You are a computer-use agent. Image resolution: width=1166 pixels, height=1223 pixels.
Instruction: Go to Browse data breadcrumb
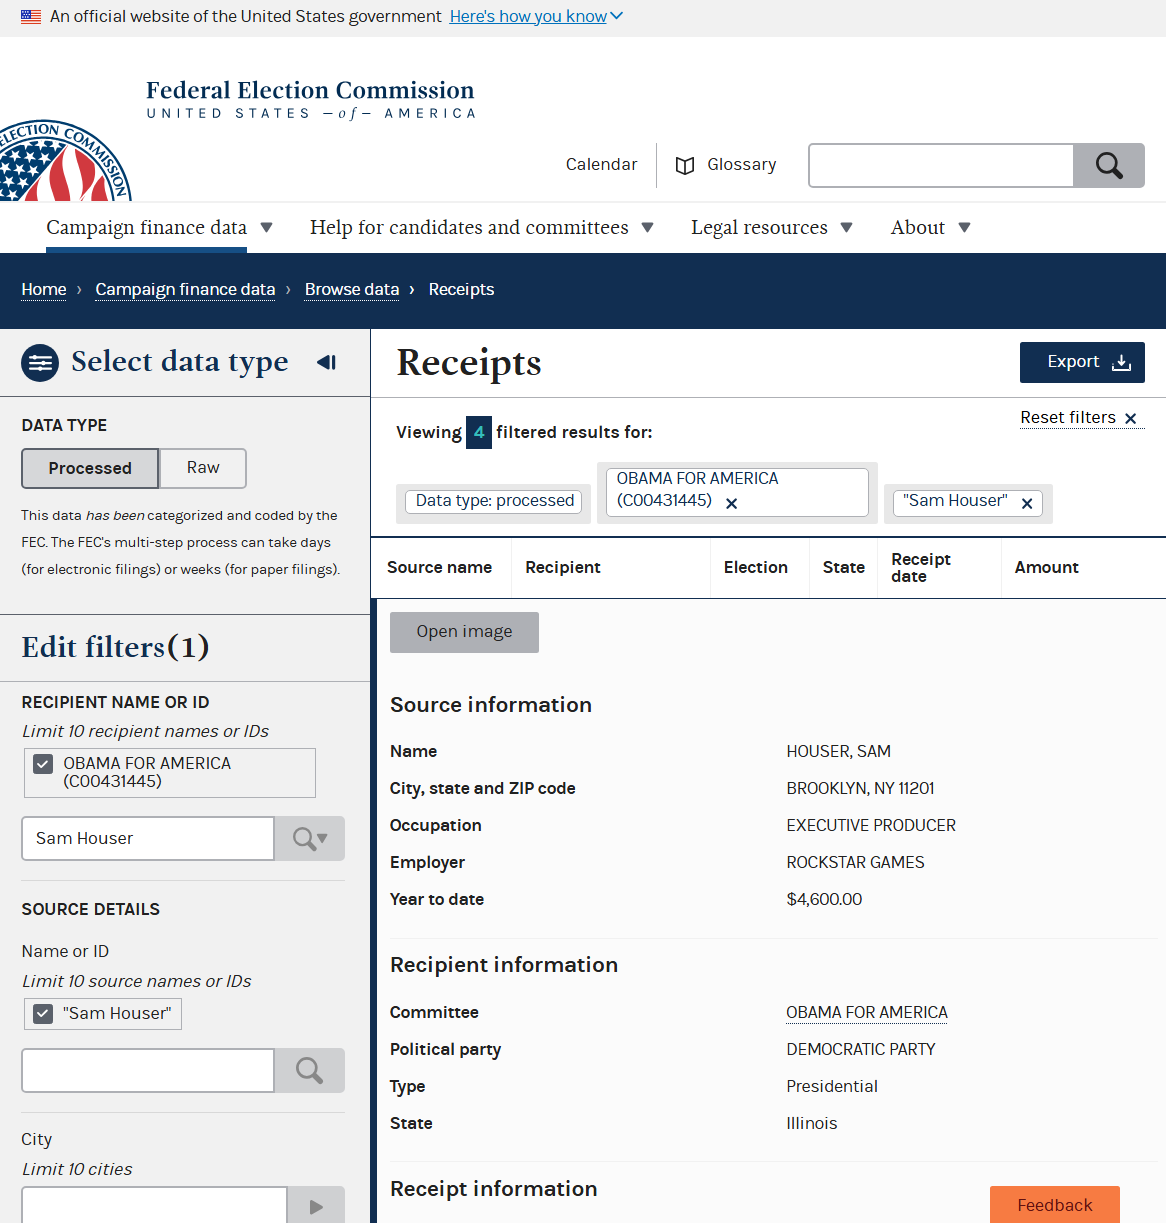352,289
